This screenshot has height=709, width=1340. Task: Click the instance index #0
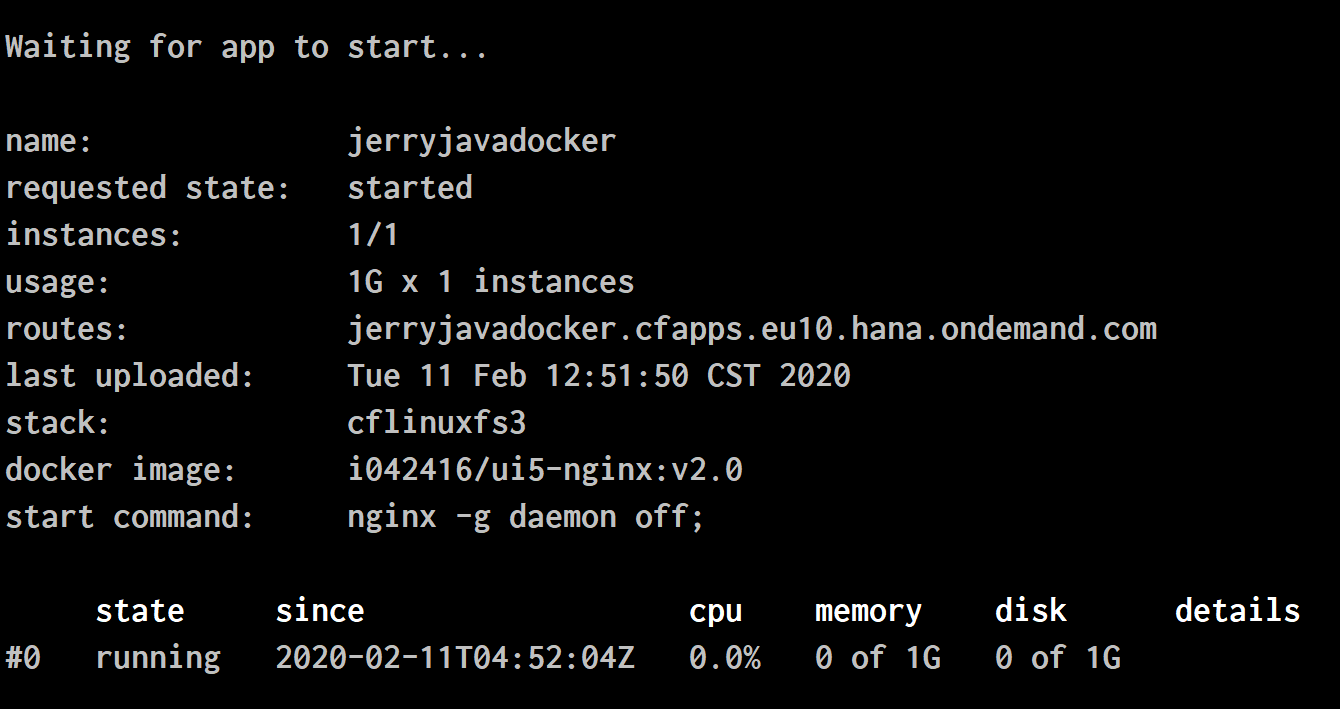tap(23, 658)
